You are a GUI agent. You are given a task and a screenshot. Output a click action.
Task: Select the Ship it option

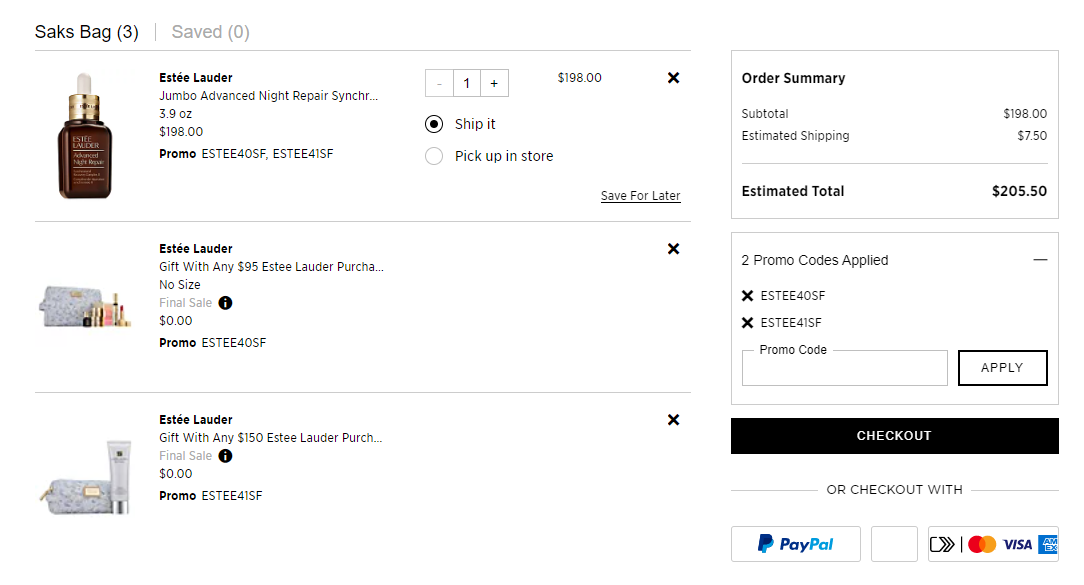[x=434, y=124]
